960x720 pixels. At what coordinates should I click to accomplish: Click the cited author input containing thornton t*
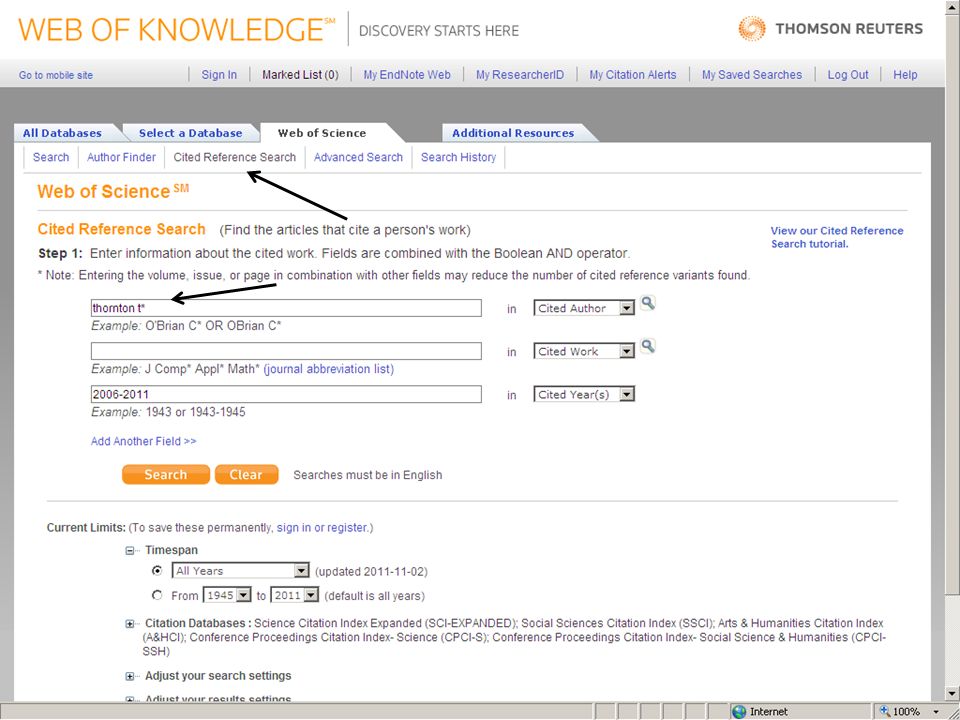tap(286, 308)
